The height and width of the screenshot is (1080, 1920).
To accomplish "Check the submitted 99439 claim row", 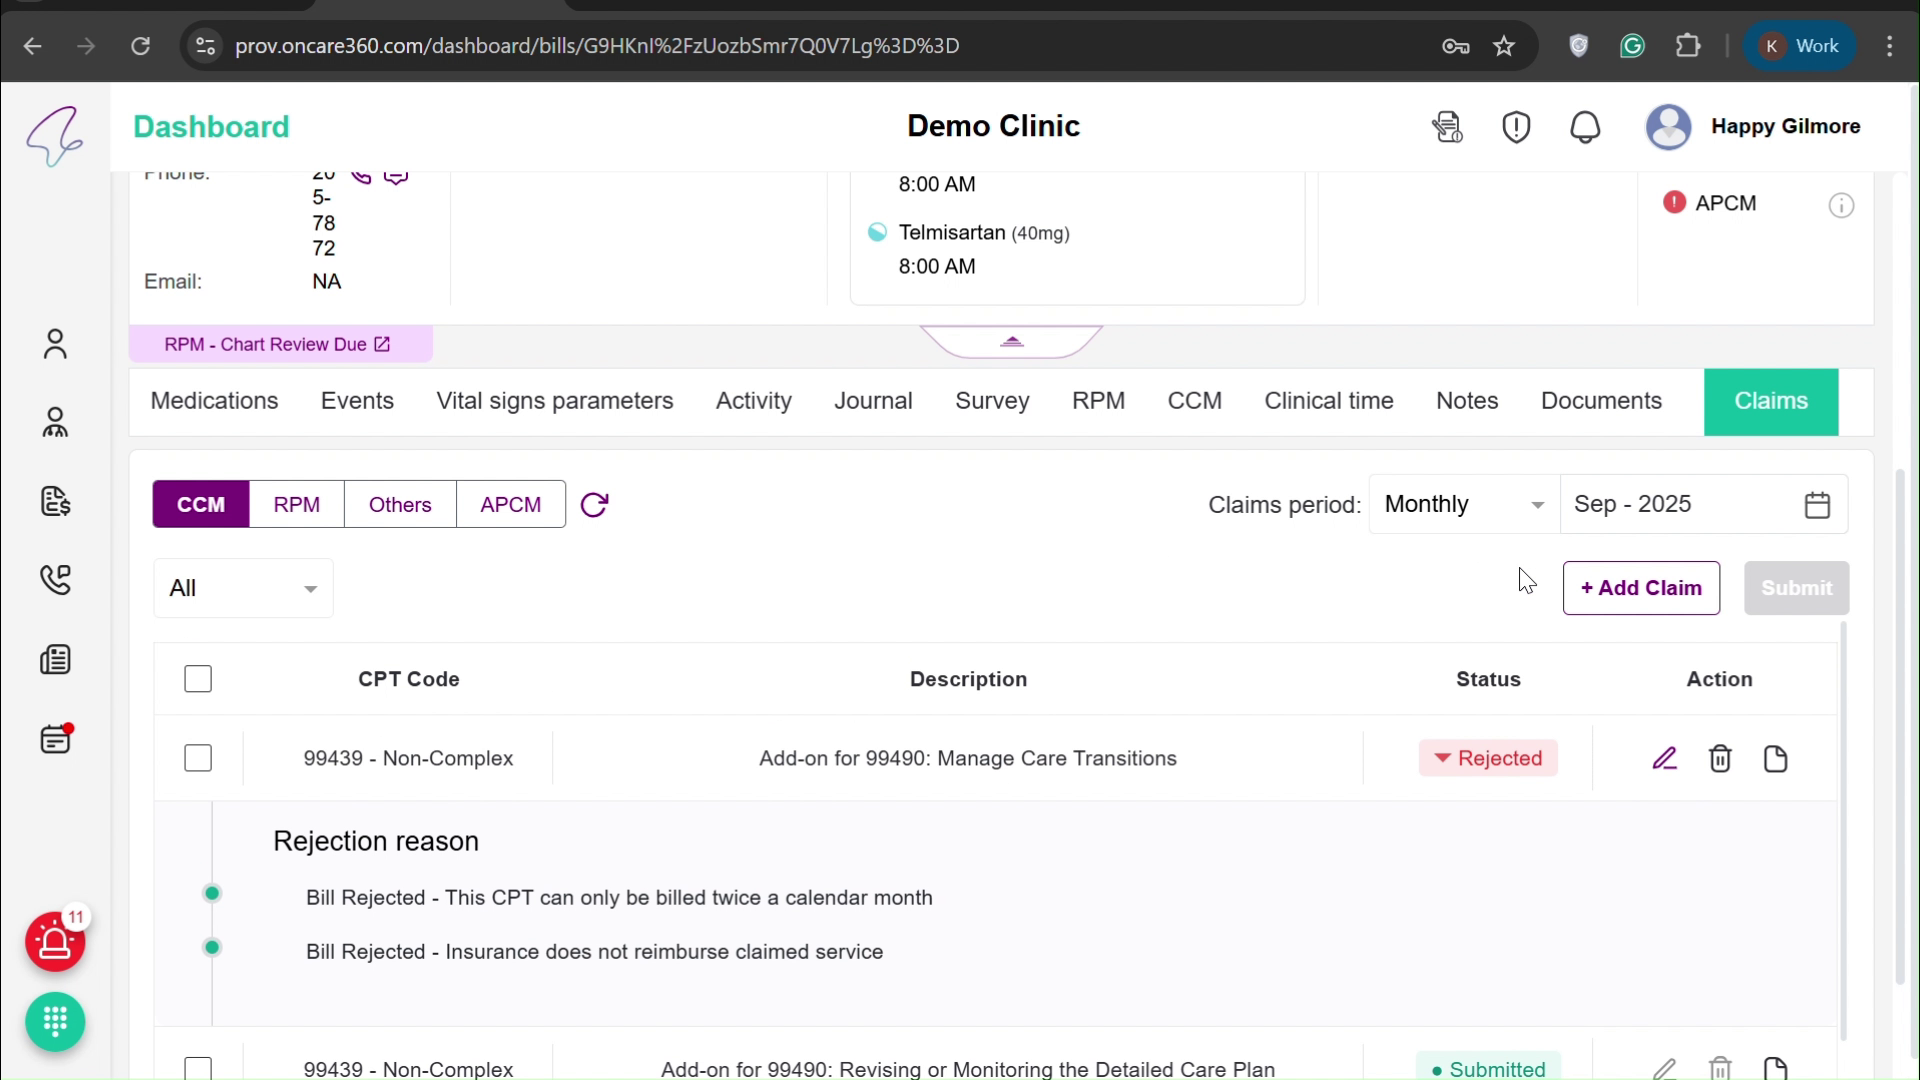I will pyautogui.click(x=197, y=1068).
